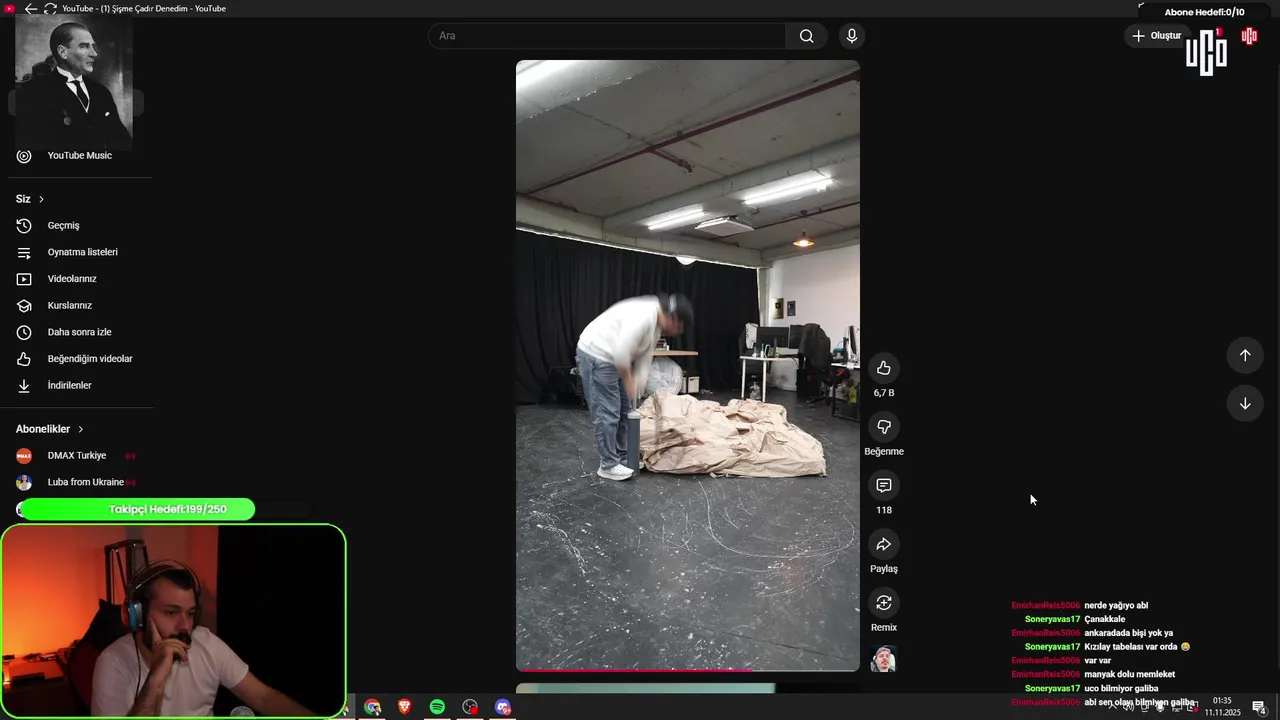Viewport: 1280px width, 720px height.
Task: Click the Short's channel avatar
Action: tap(884, 659)
